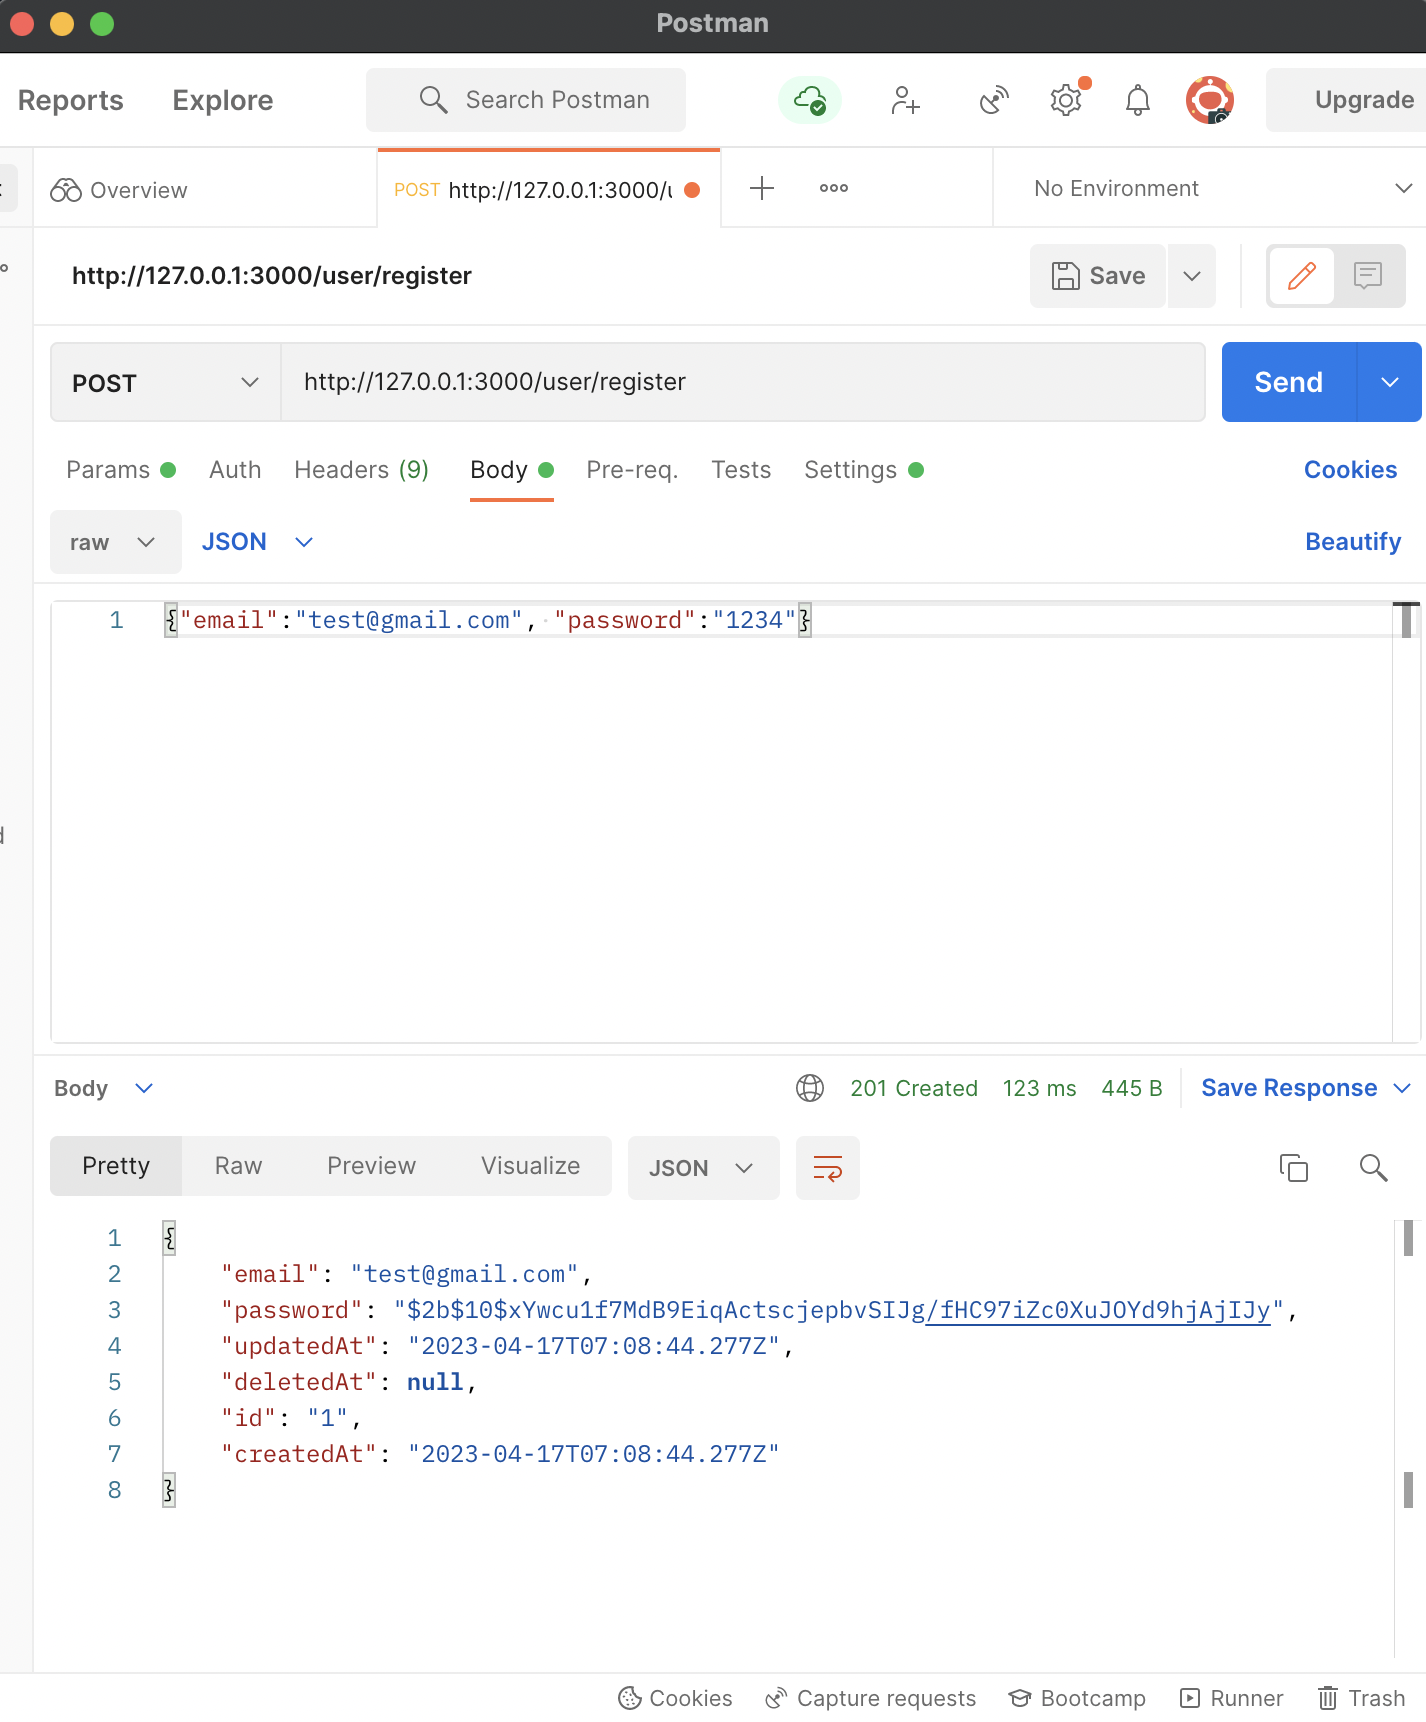Toggle the response line wrap icon
The width and height of the screenshot is (1426, 1722).
[x=828, y=1168]
